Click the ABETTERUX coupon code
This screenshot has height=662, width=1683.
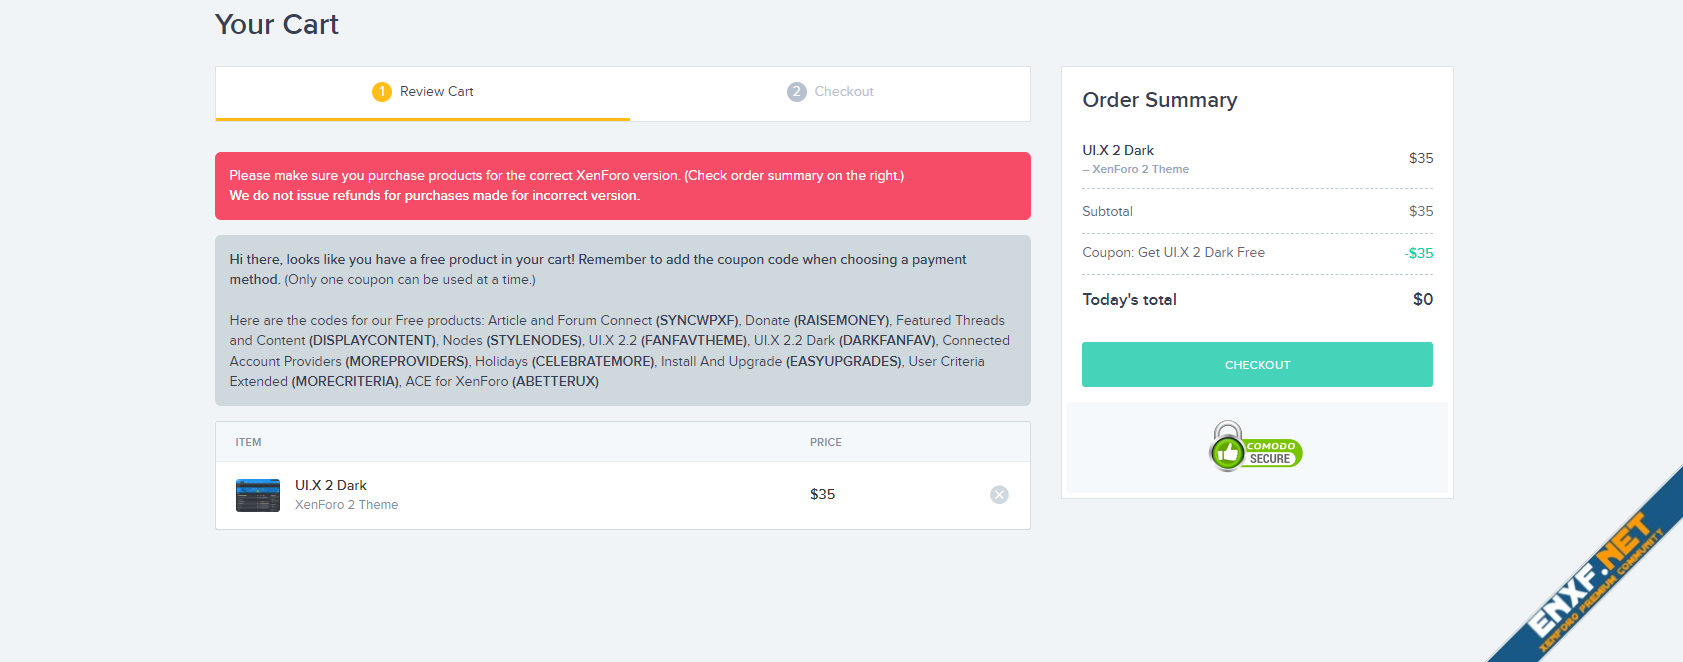click(x=555, y=381)
